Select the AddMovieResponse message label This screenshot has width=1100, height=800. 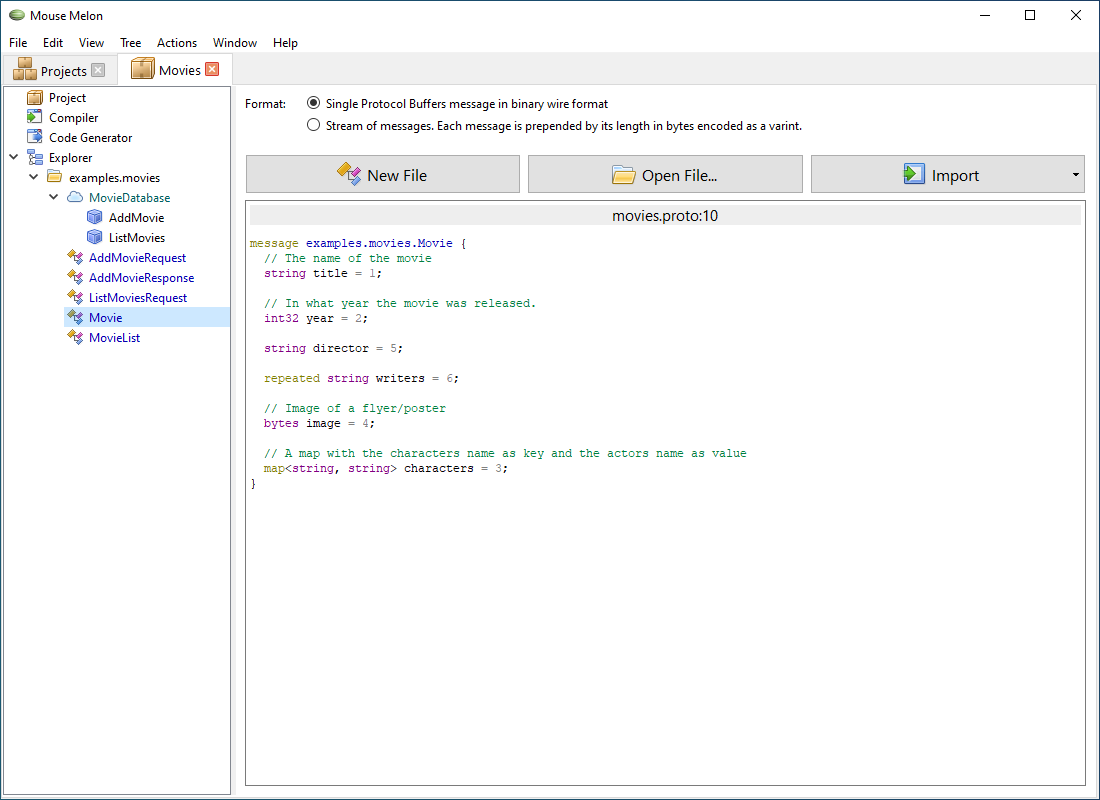(142, 277)
